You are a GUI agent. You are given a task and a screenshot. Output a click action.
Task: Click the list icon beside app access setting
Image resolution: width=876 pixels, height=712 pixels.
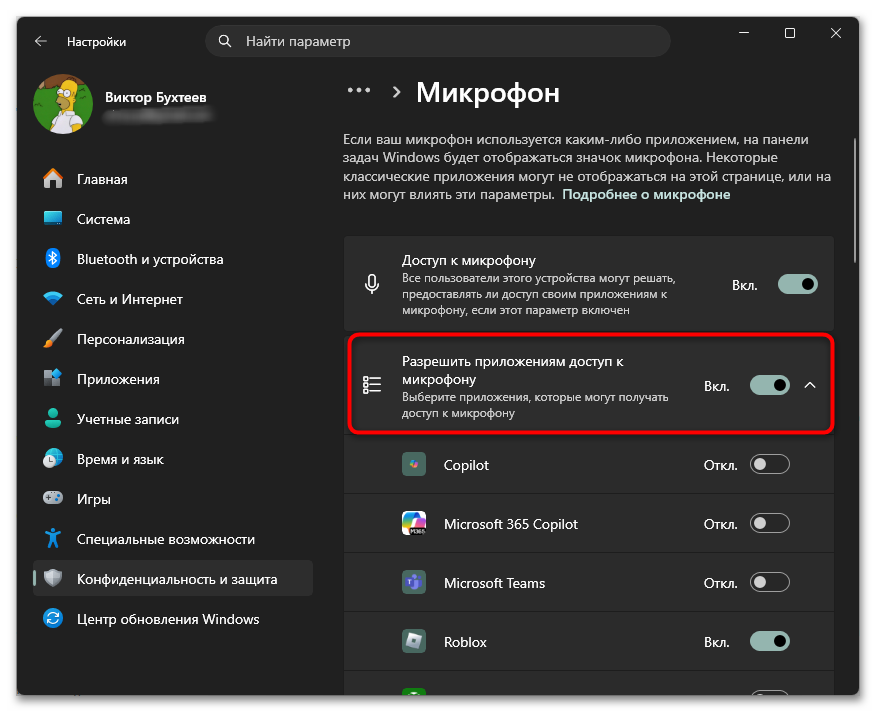[x=372, y=385]
